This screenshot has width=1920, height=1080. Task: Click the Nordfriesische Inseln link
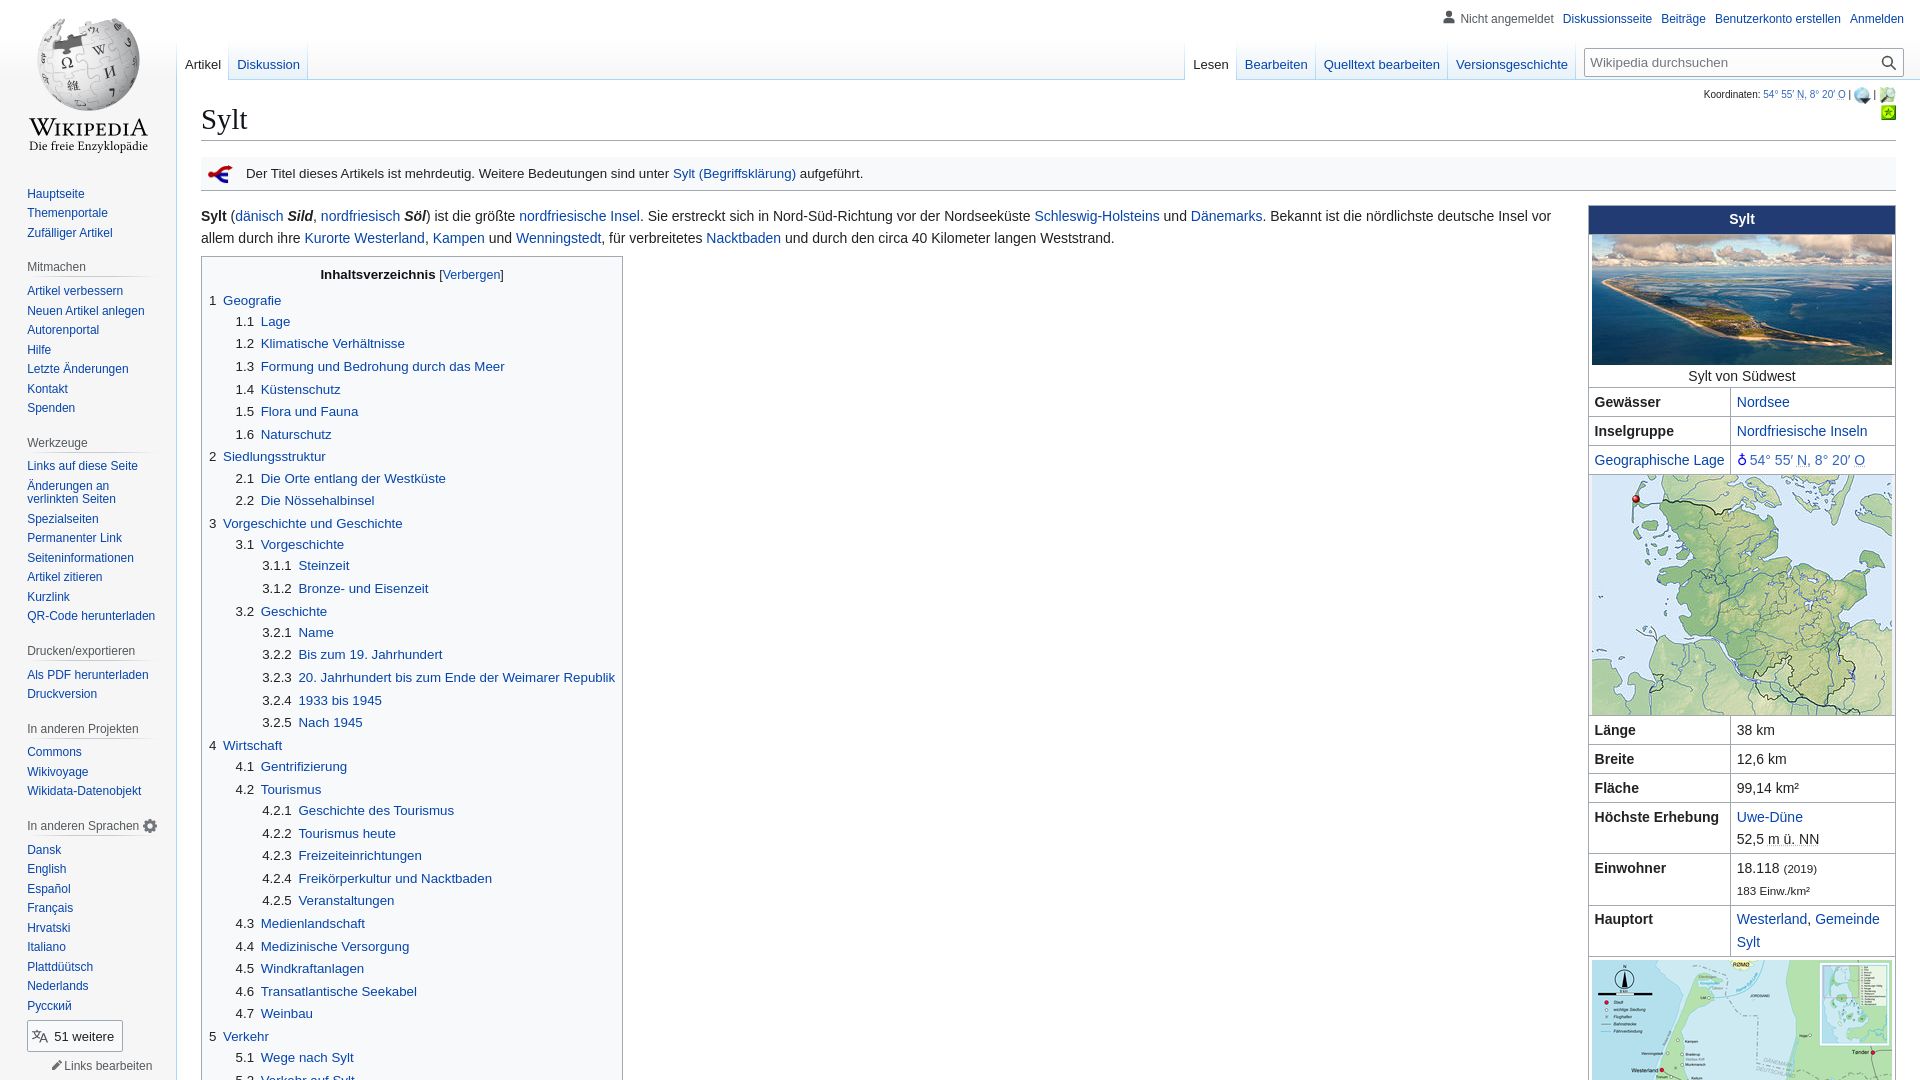(x=1801, y=431)
